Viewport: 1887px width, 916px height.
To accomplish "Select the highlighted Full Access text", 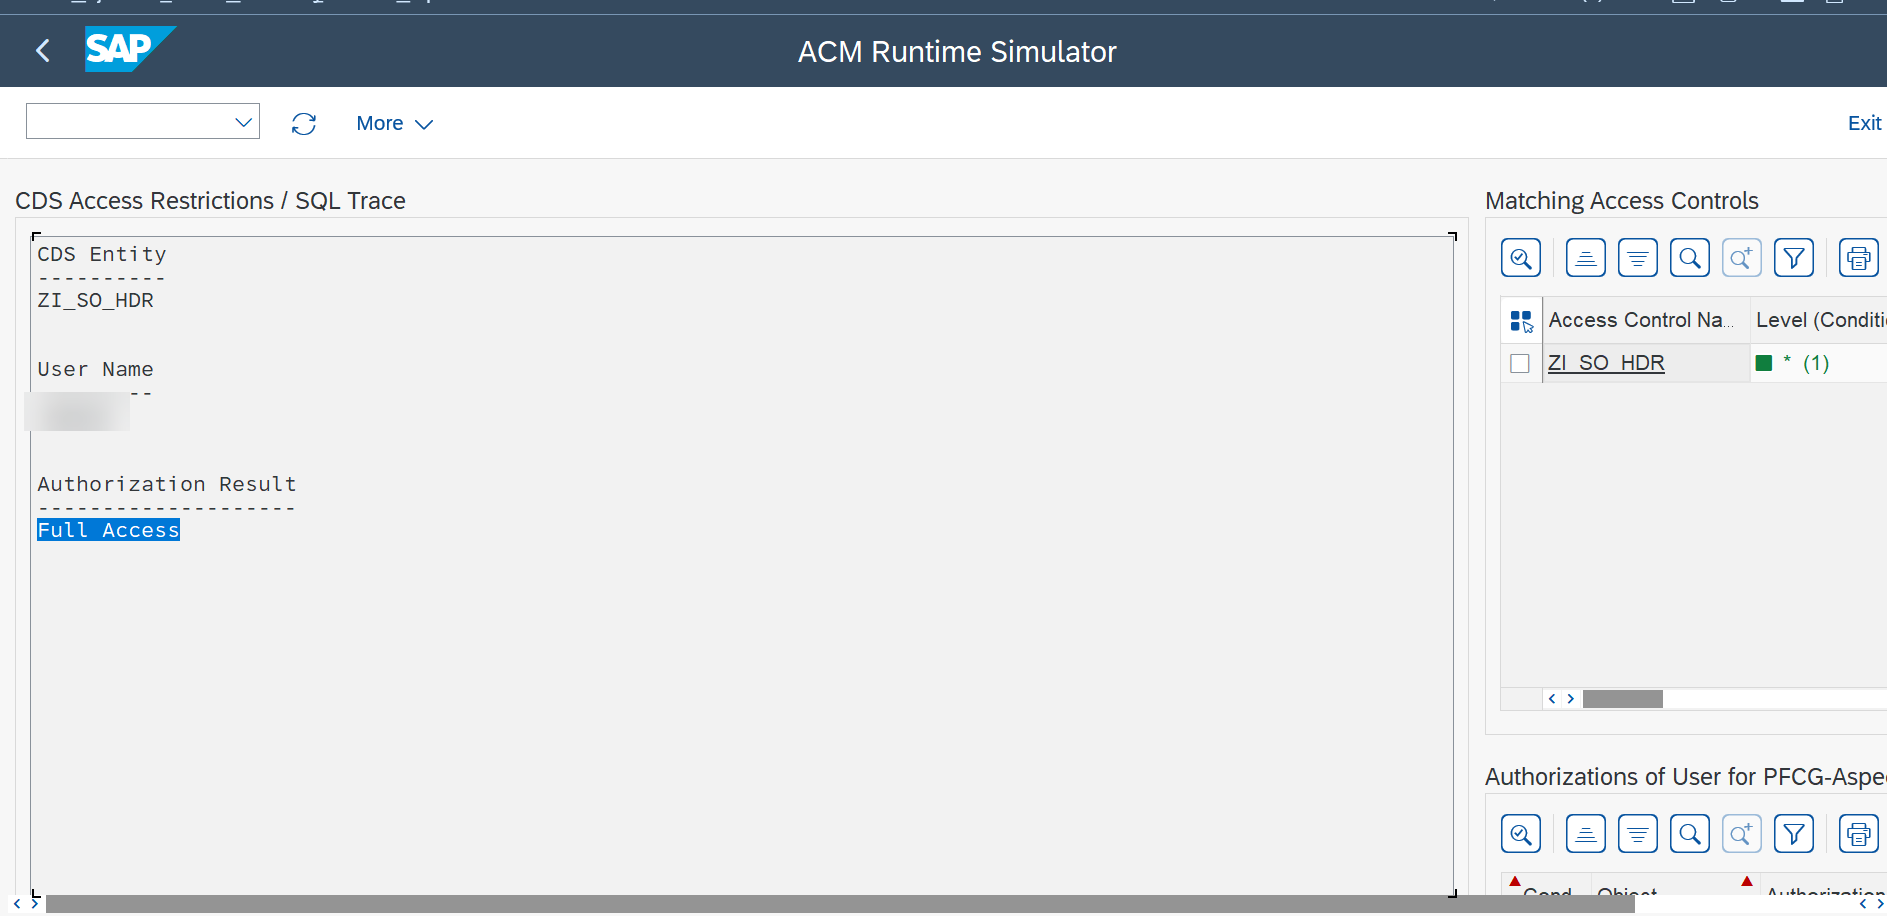I will pos(108,530).
